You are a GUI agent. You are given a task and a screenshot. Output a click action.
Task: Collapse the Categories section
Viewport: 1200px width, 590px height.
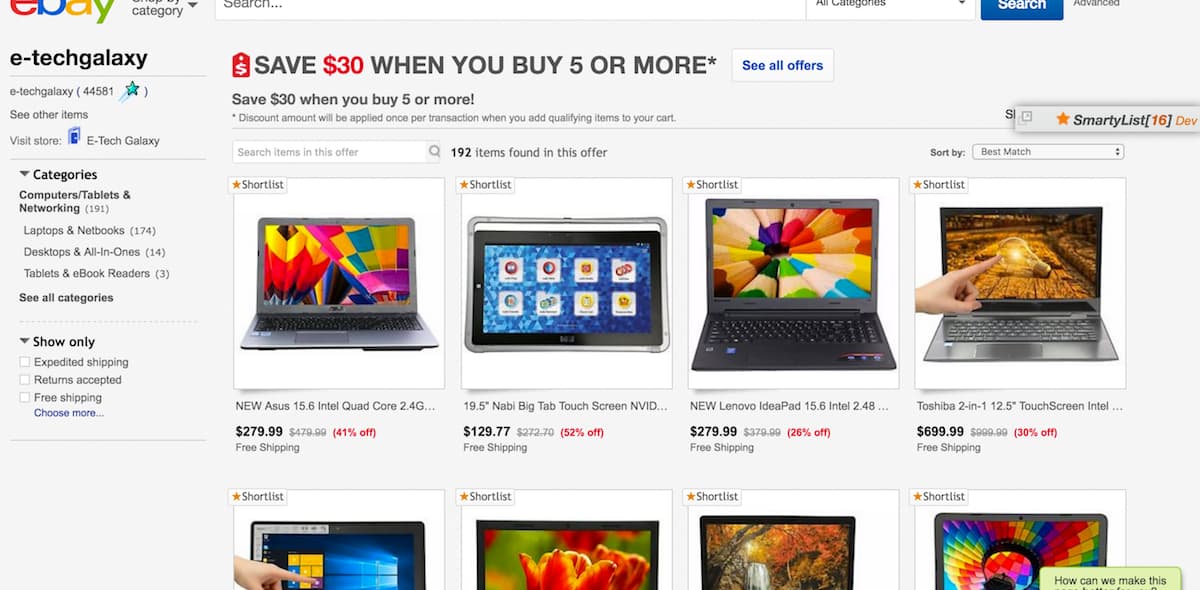(x=25, y=174)
